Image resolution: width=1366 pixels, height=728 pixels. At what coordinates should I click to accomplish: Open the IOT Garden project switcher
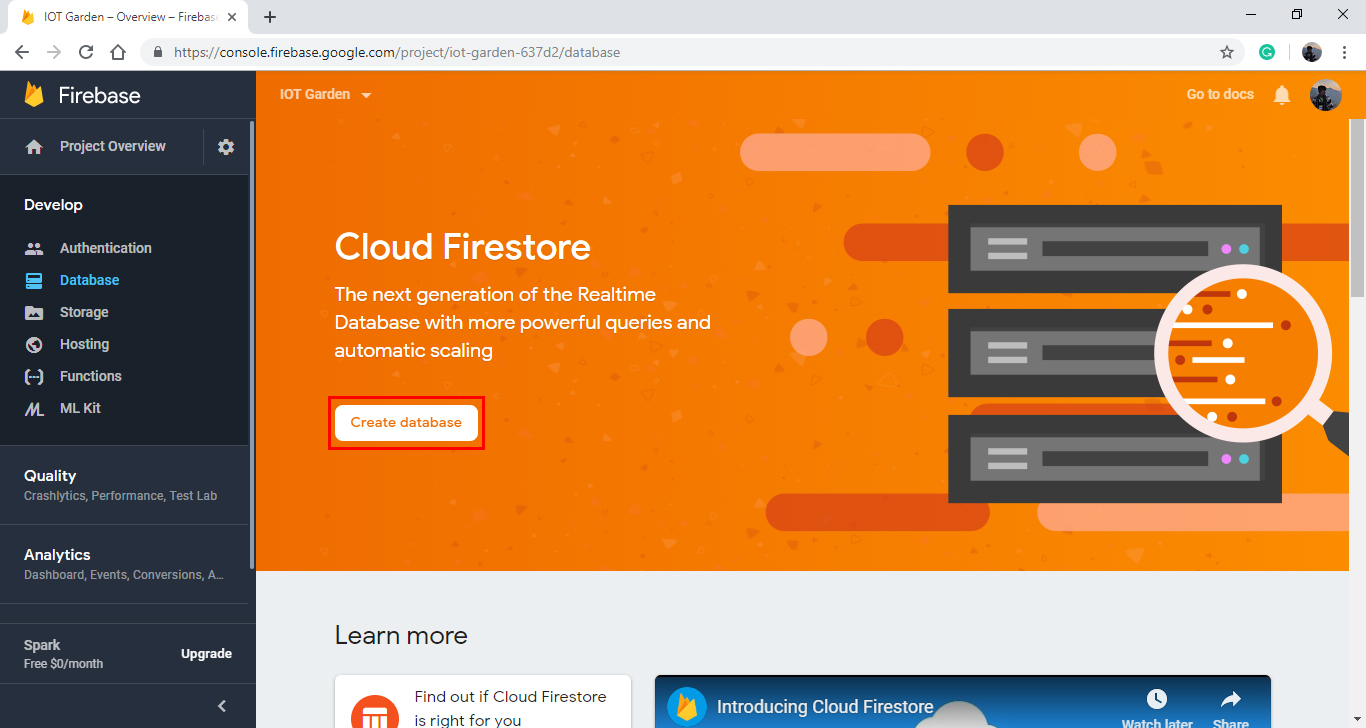[325, 94]
